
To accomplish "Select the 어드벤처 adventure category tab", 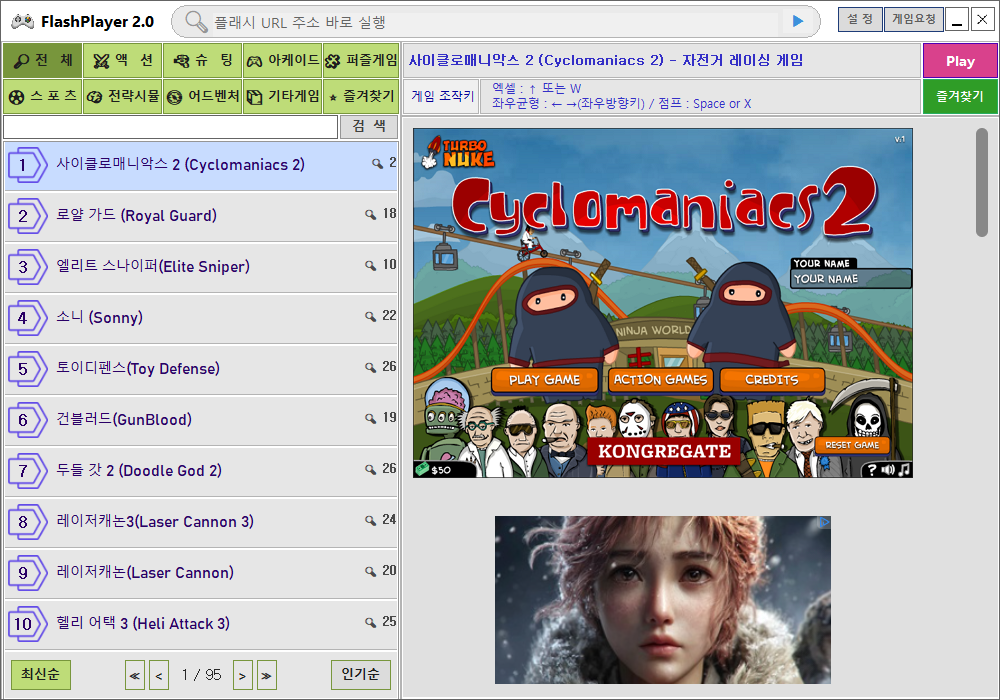I will click(x=203, y=96).
